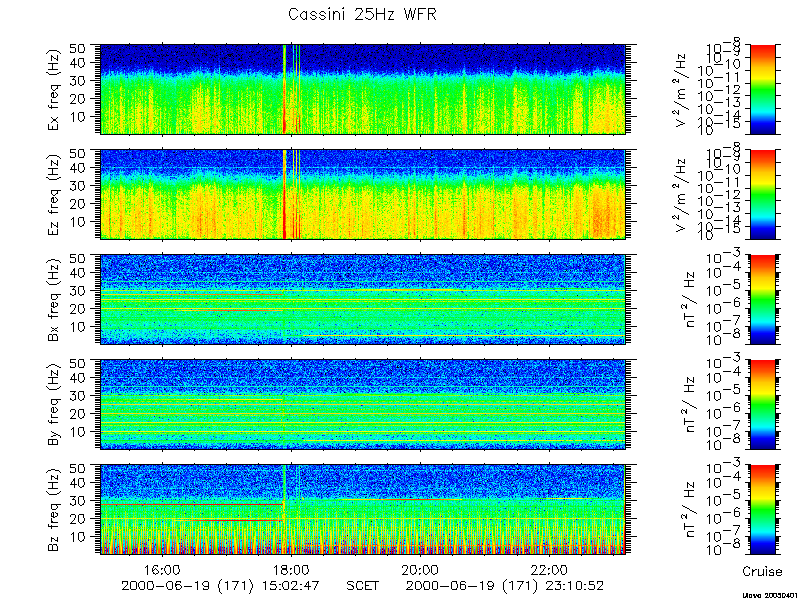Viewport: 800px width, 600px height.
Task: Click the Bz spectrogram panel
Action: tap(363, 510)
